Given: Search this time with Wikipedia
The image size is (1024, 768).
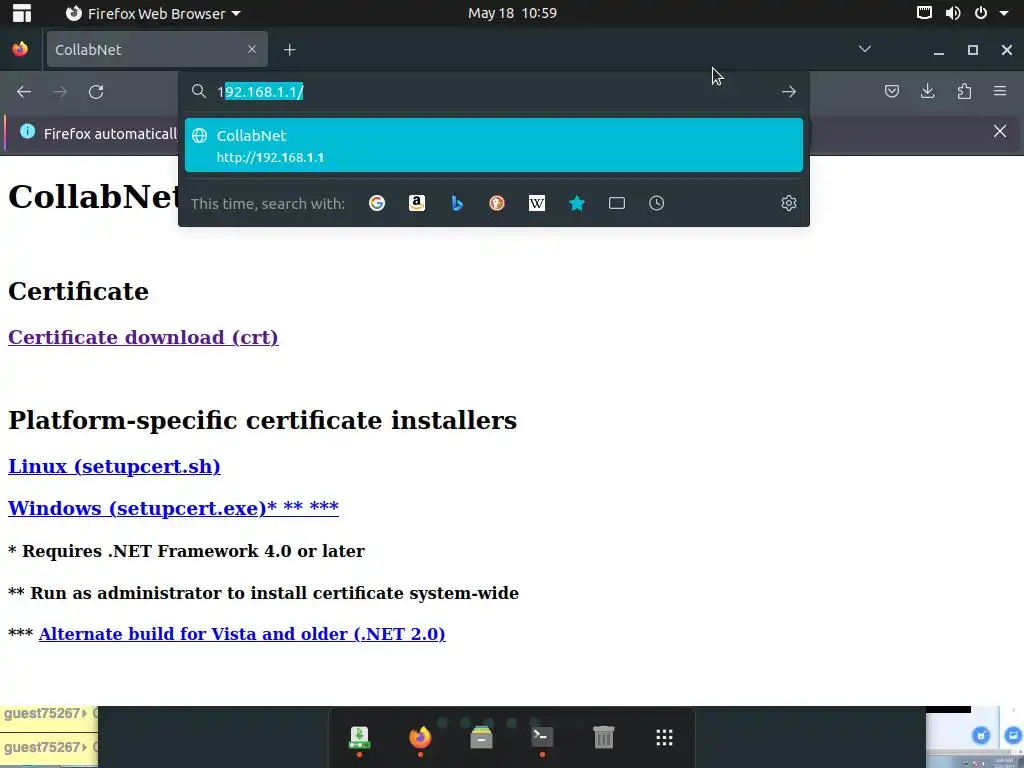Looking at the screenshot, I should pyautogui.click(x=537, y=203).
